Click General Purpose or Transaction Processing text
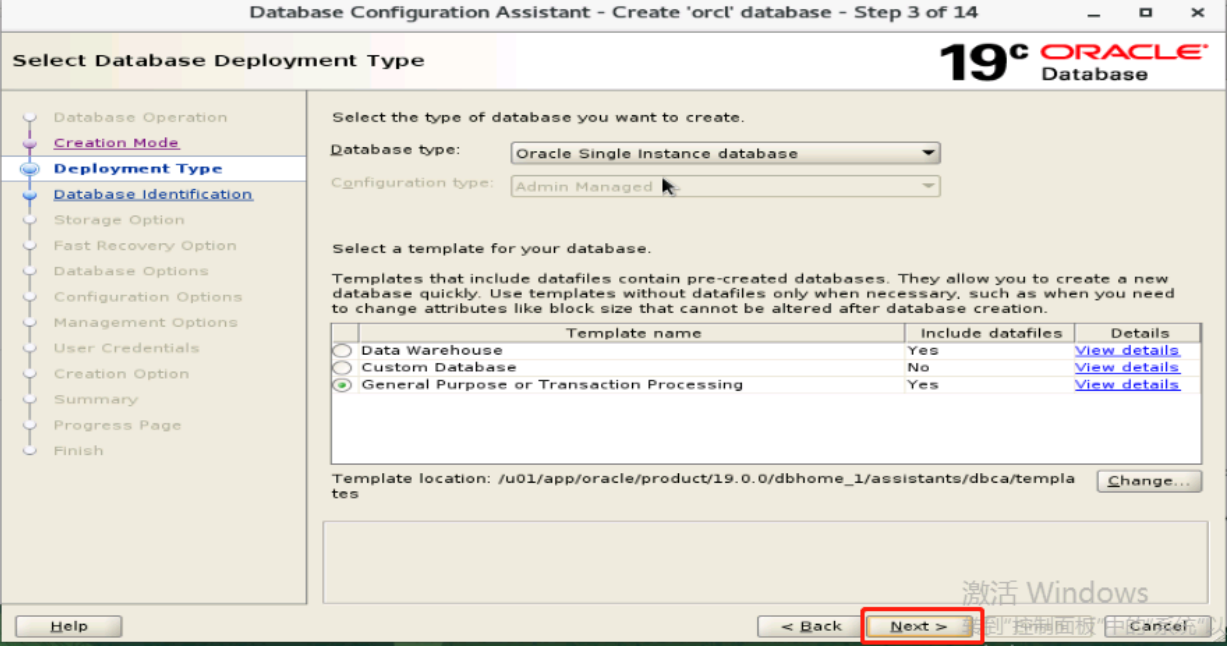Image resolution: width=1230 pixels, height=646 pixels. (552, 385)
